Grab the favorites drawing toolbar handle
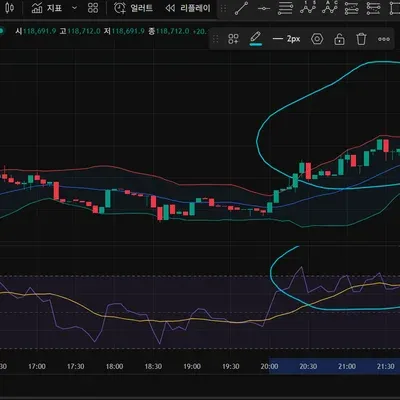 (x=223, y=9)
